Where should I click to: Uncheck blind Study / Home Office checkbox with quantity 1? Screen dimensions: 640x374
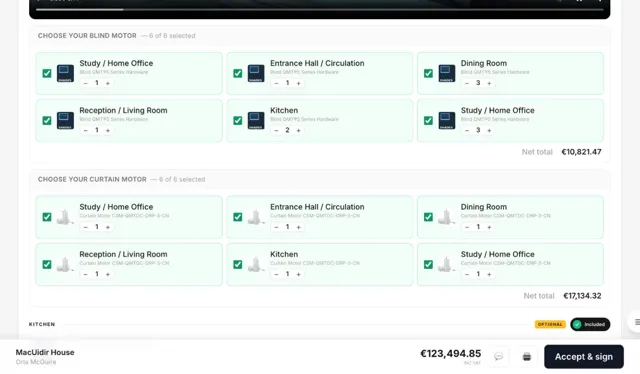pyautogui.click(x=47, y=73)
